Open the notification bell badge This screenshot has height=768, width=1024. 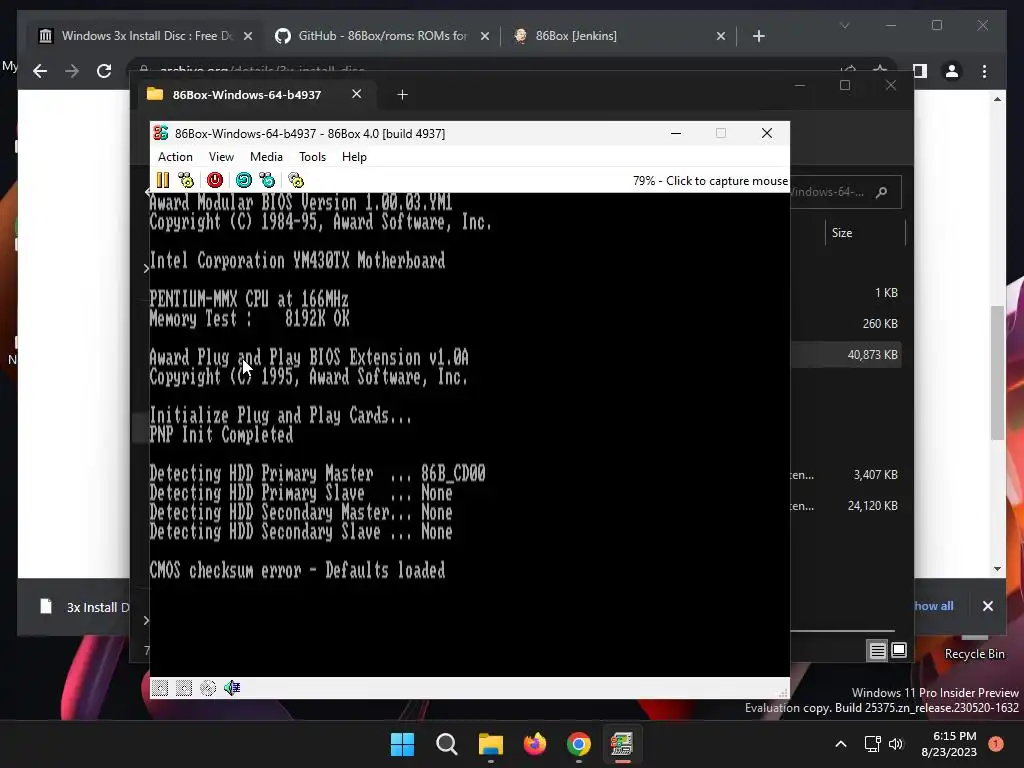(996, 744)
